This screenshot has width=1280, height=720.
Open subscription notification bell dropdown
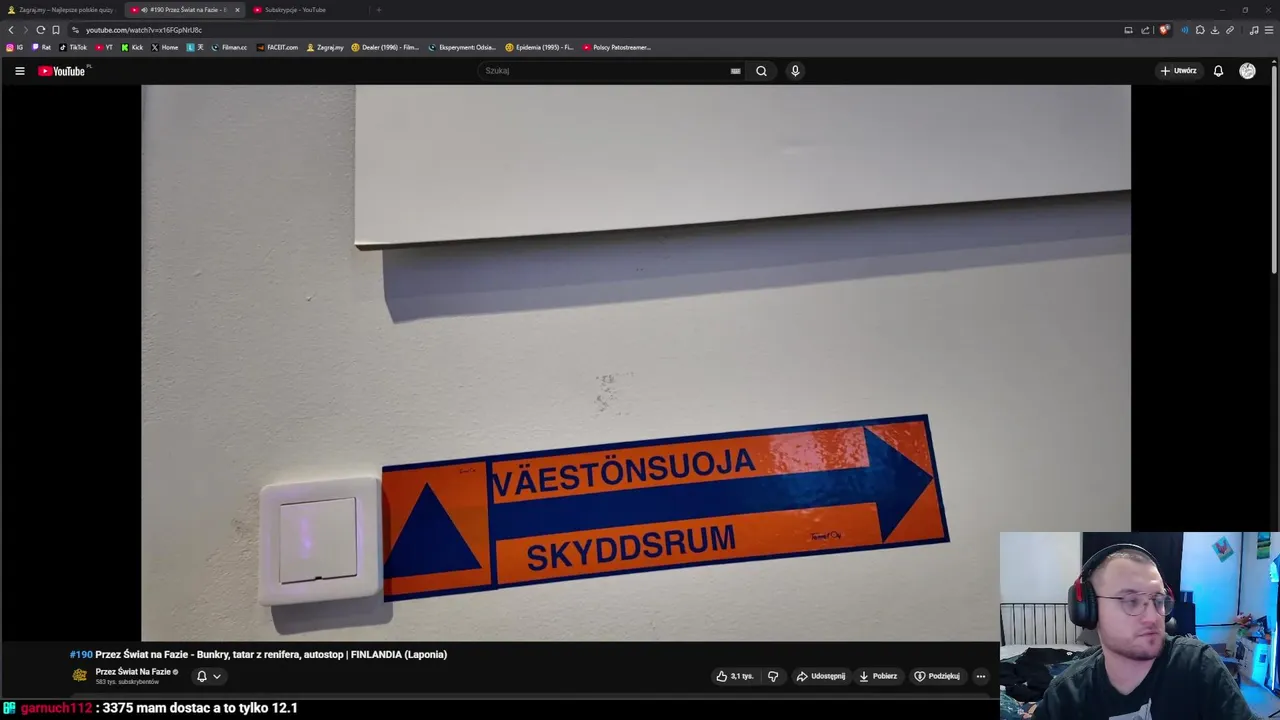[x=209, y=676]
